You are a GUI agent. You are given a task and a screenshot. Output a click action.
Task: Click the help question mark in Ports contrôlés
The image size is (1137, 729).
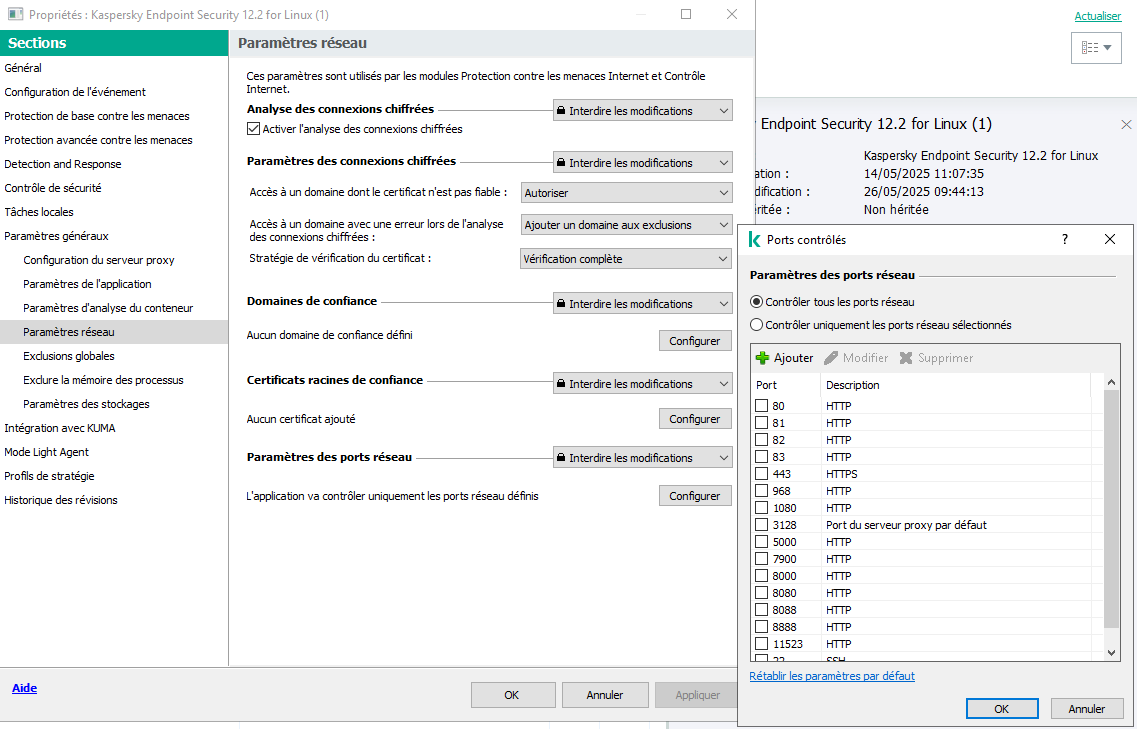[1064, 239]
